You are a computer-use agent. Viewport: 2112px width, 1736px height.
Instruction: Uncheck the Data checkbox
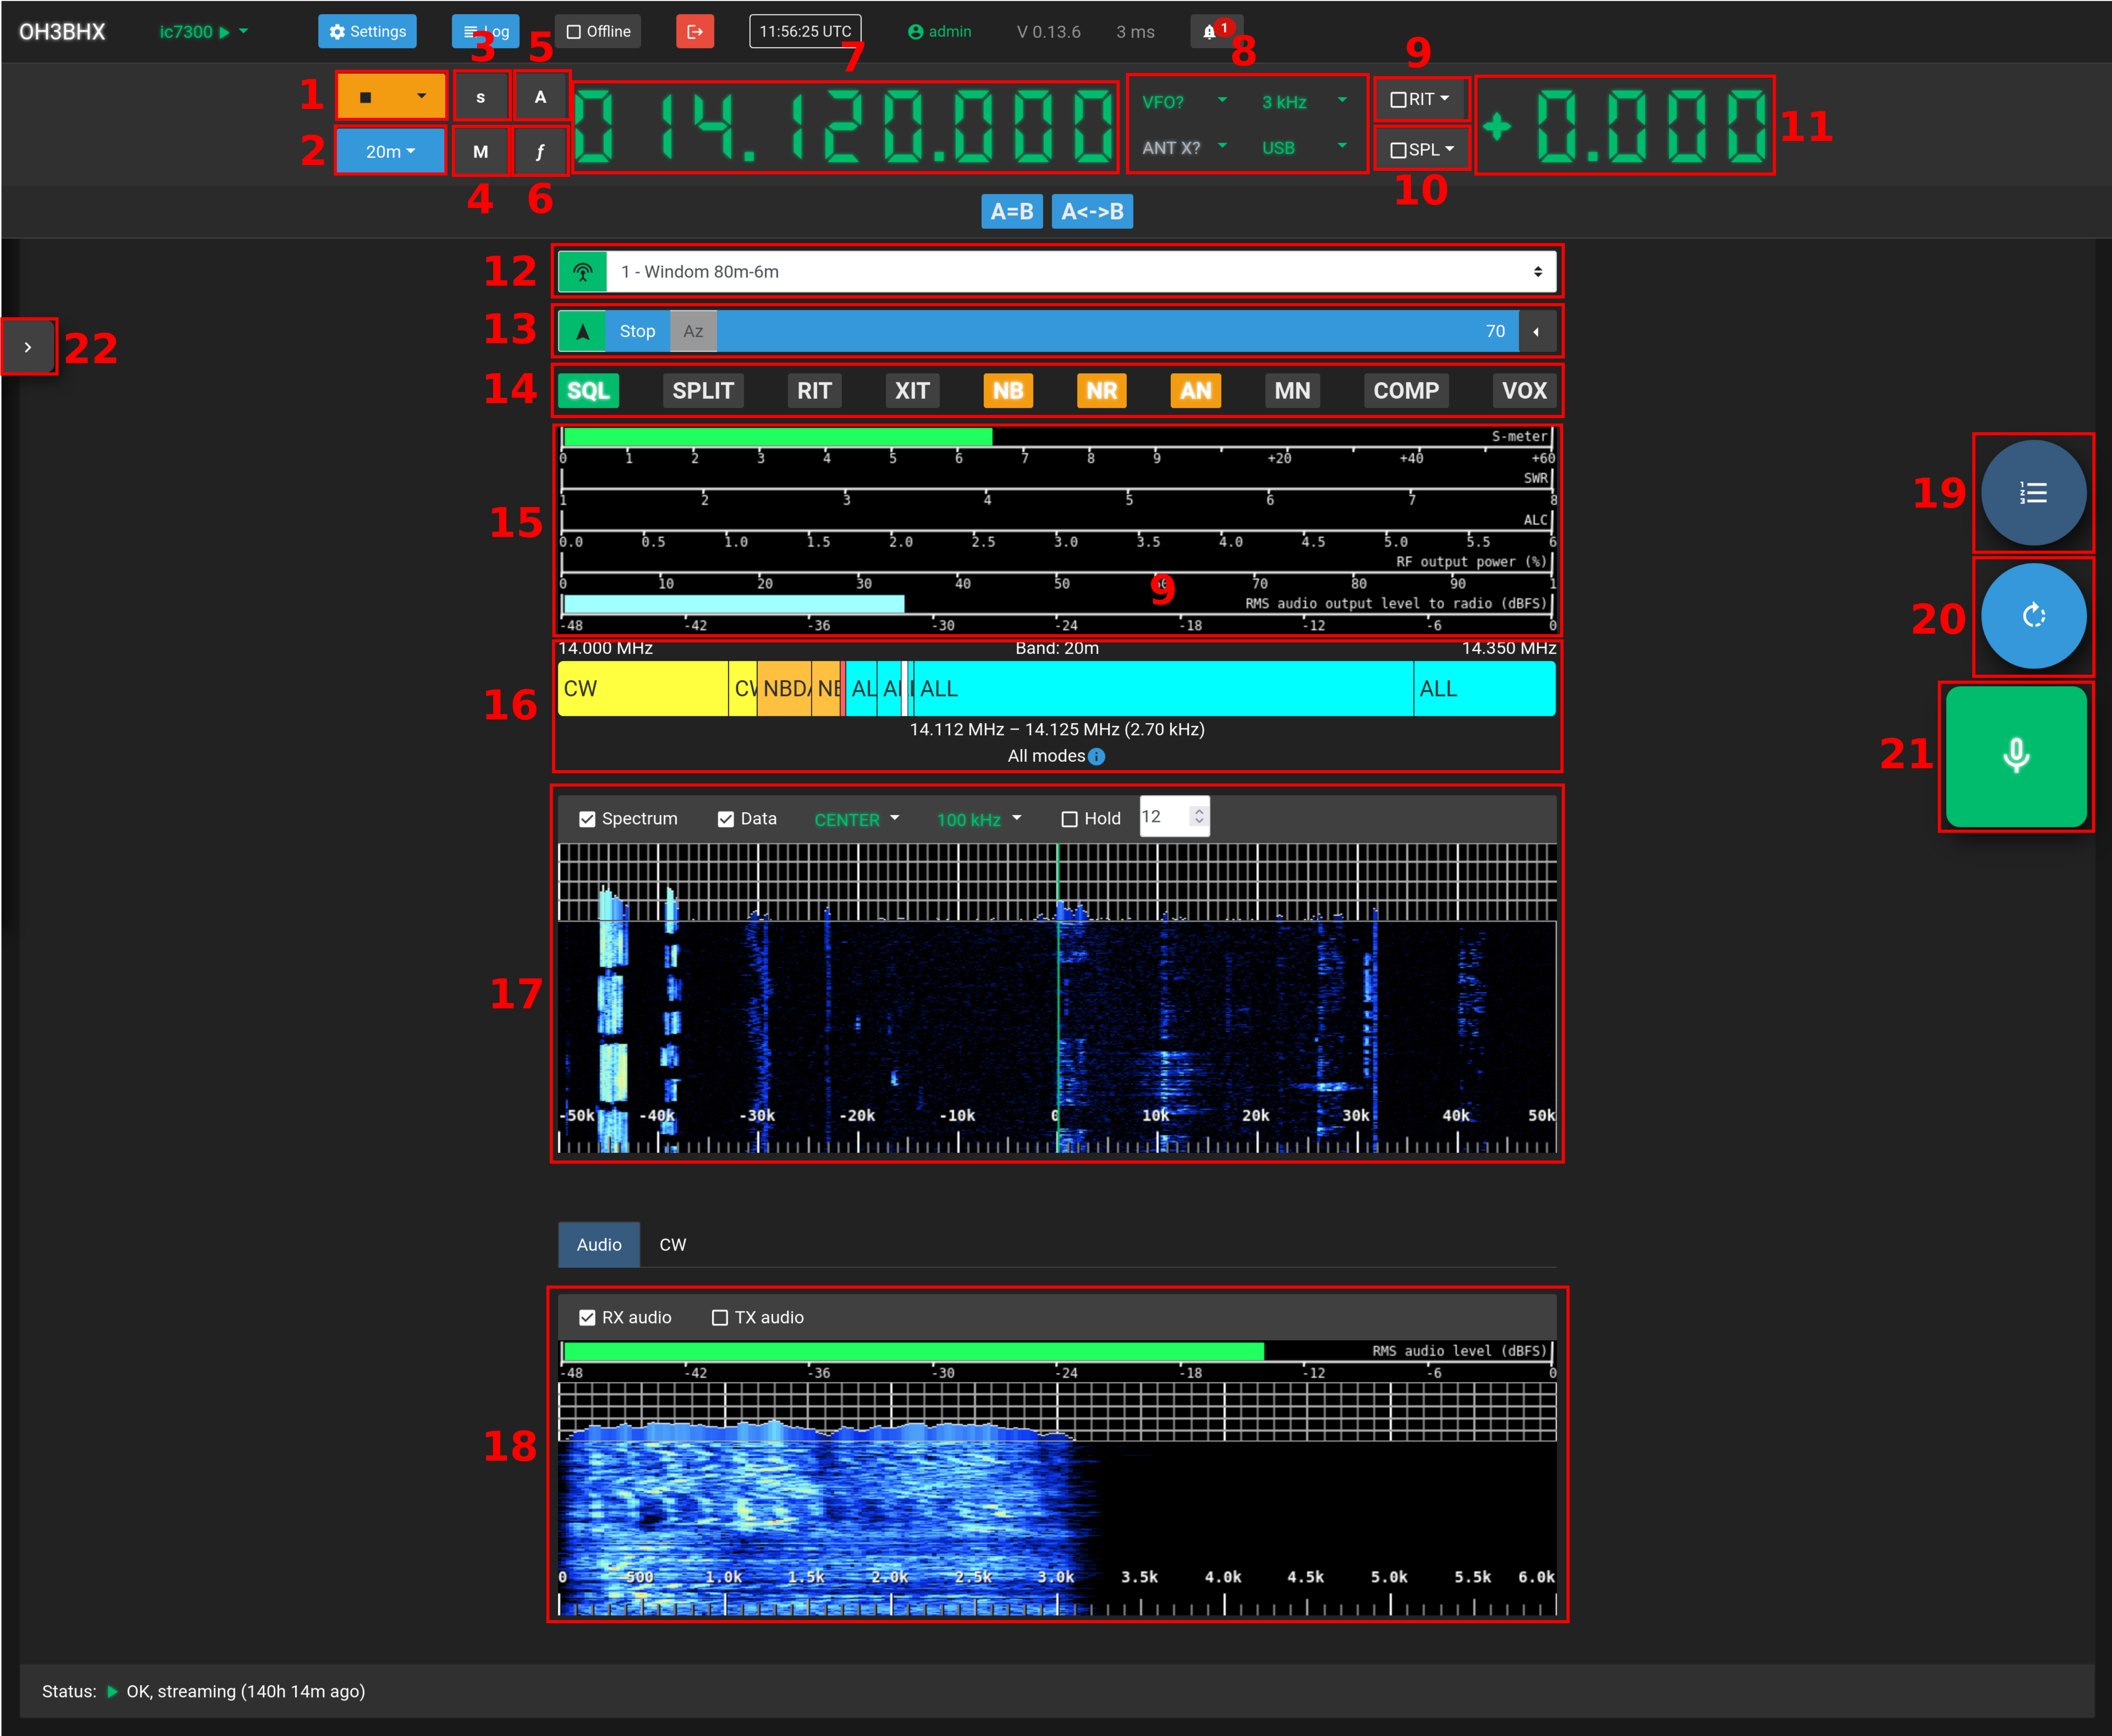click(x=726, y=819)
